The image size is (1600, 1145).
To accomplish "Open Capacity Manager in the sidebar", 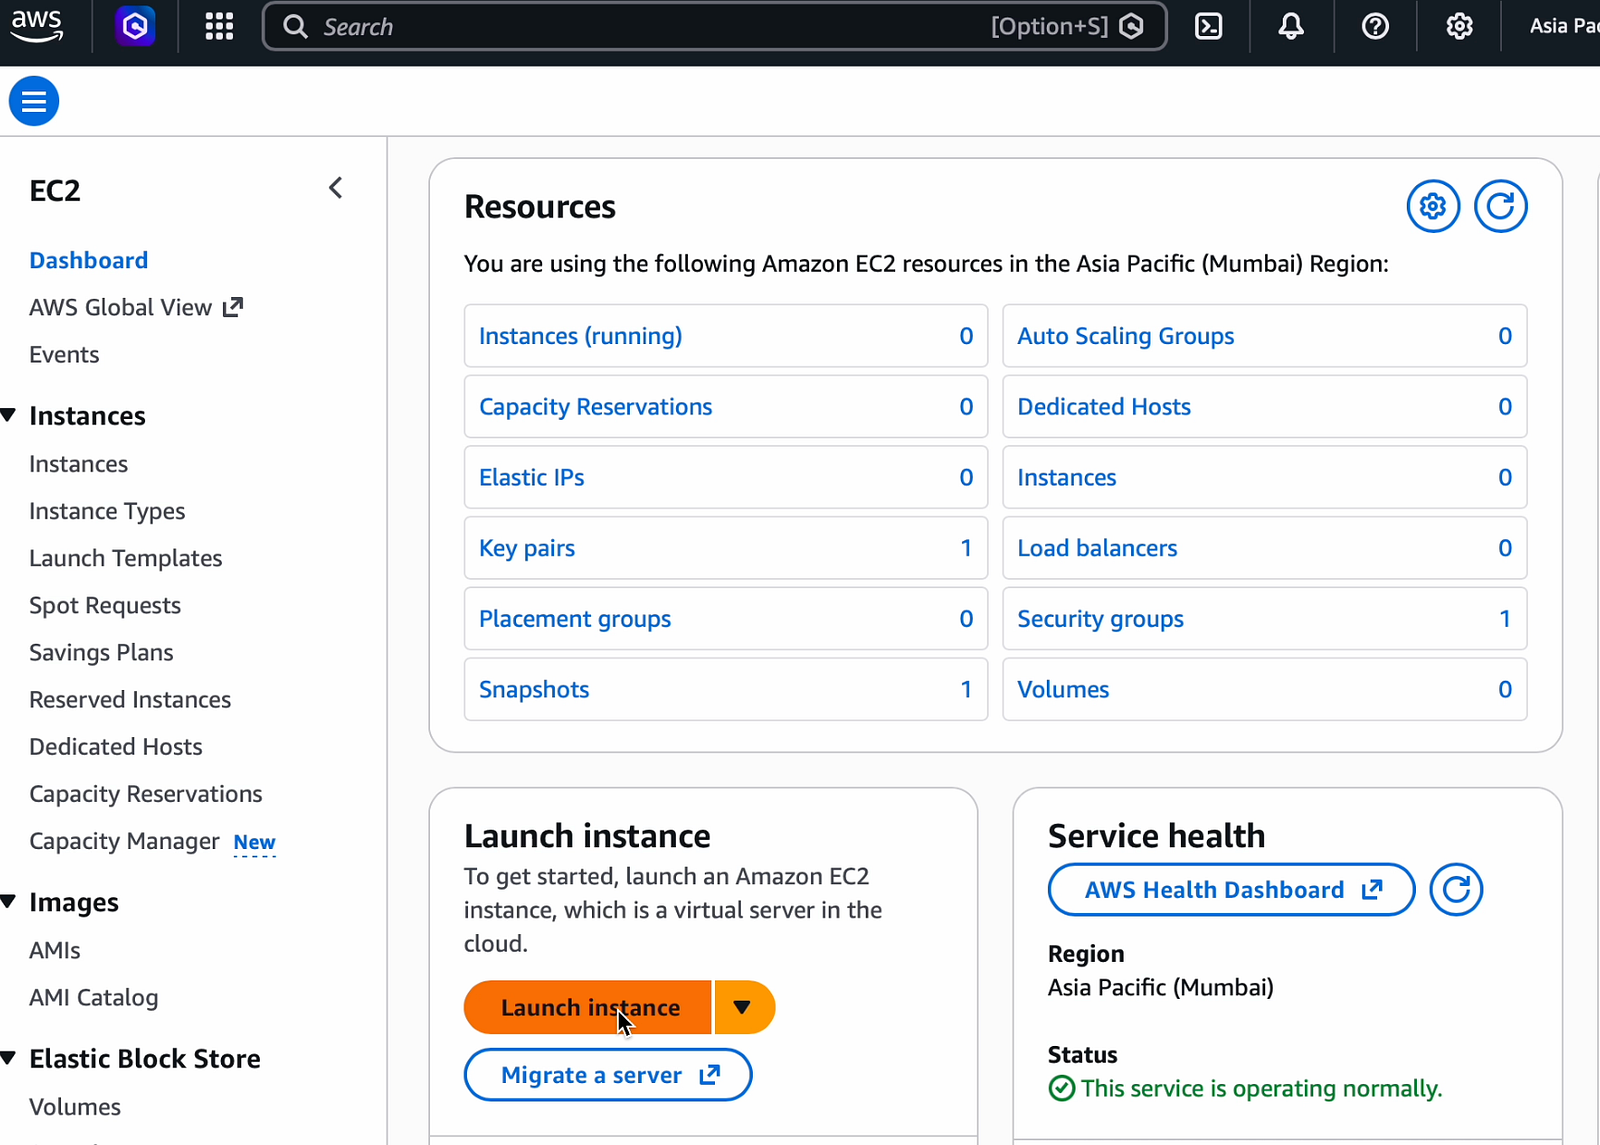I will coord(124,841).
